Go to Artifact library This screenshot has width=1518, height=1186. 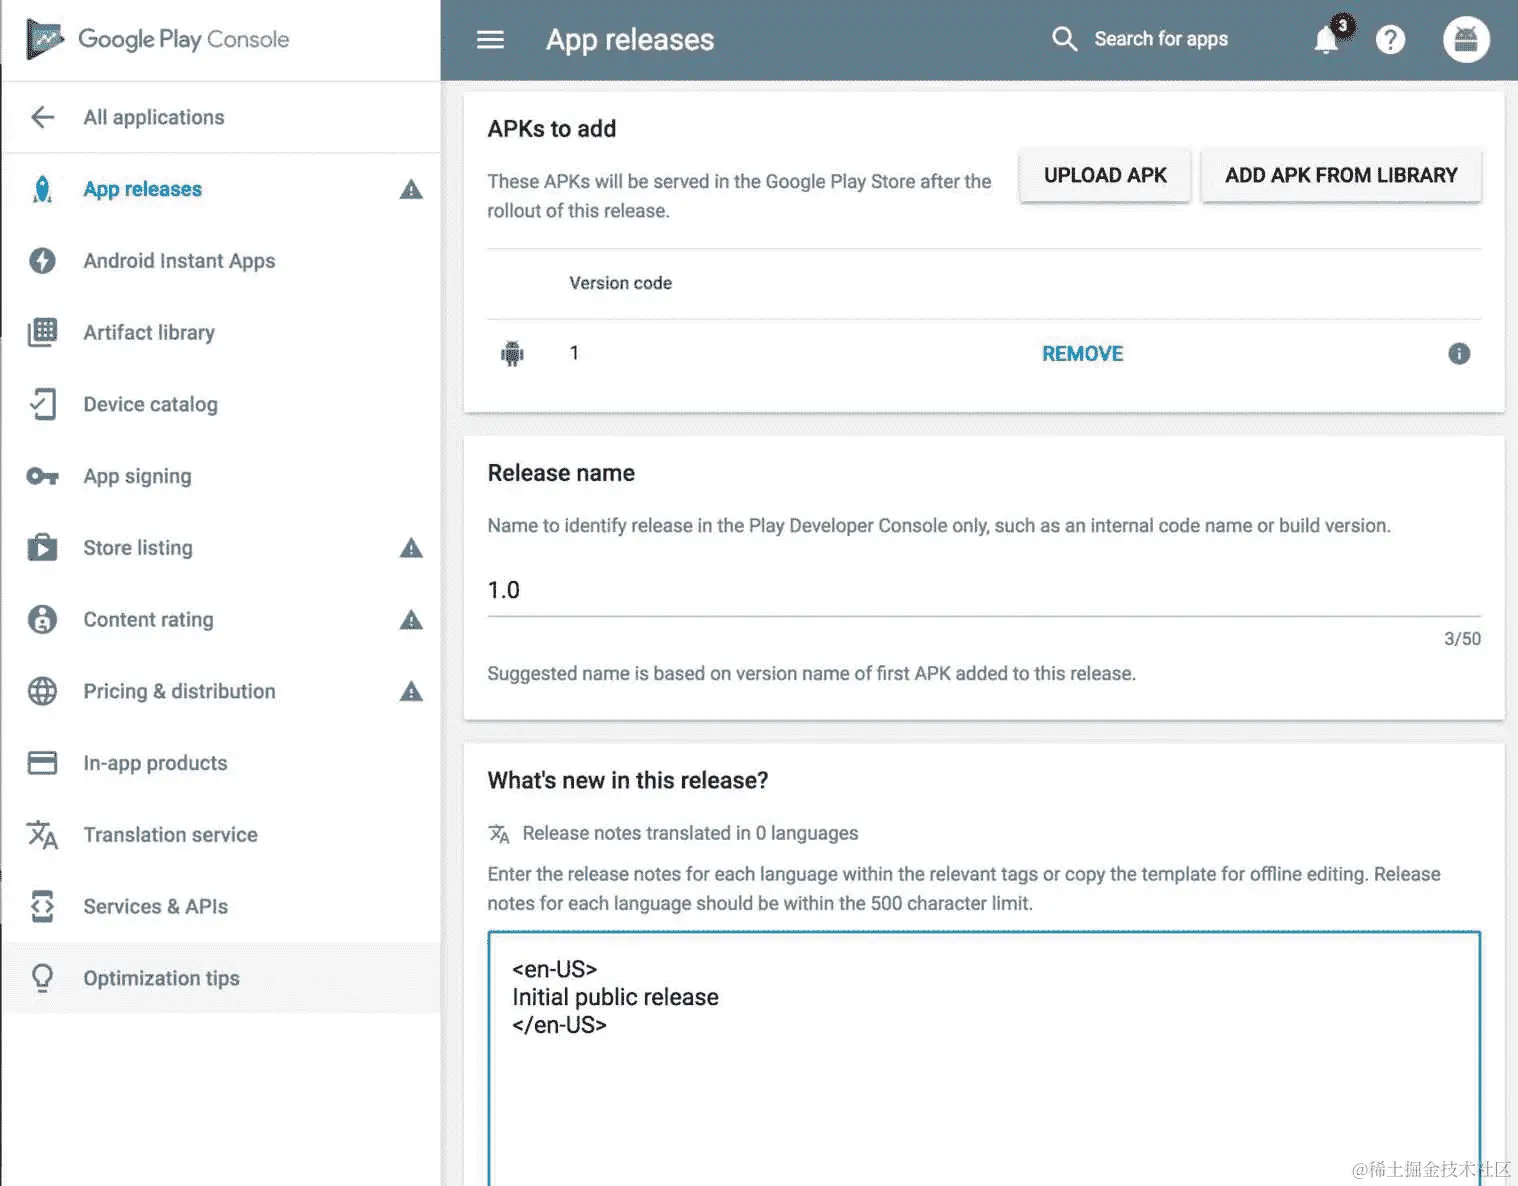(149, 332)
